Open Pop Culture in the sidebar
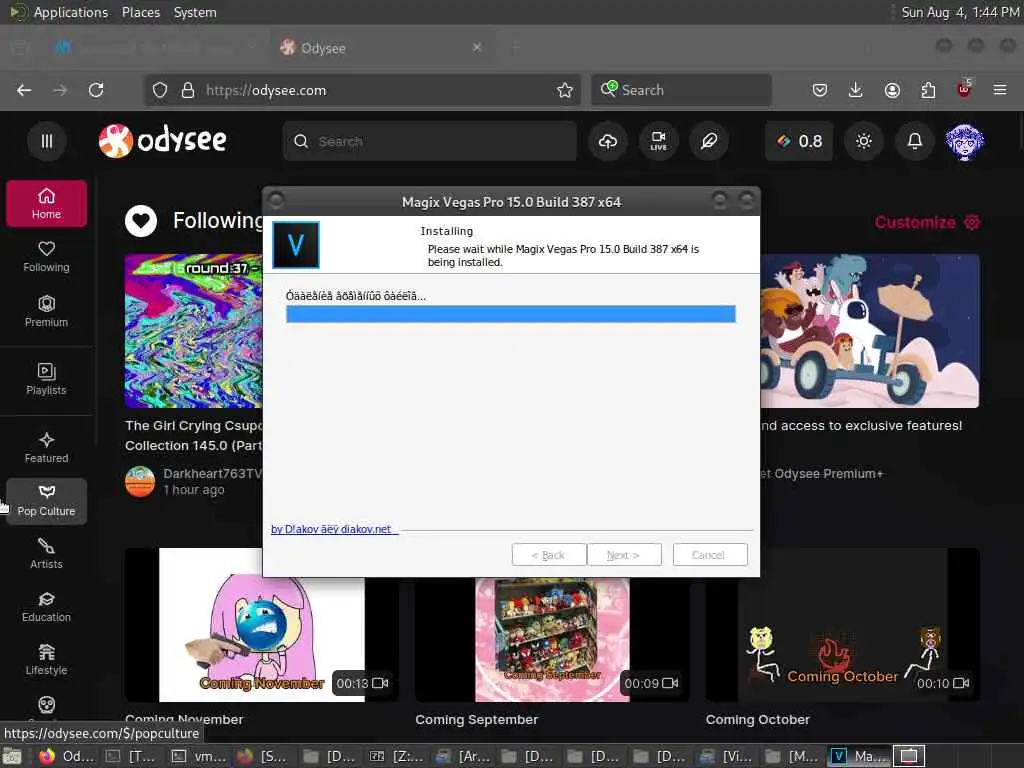The height and width of the screenshot is (768, 1024). (x=46, y=501)
